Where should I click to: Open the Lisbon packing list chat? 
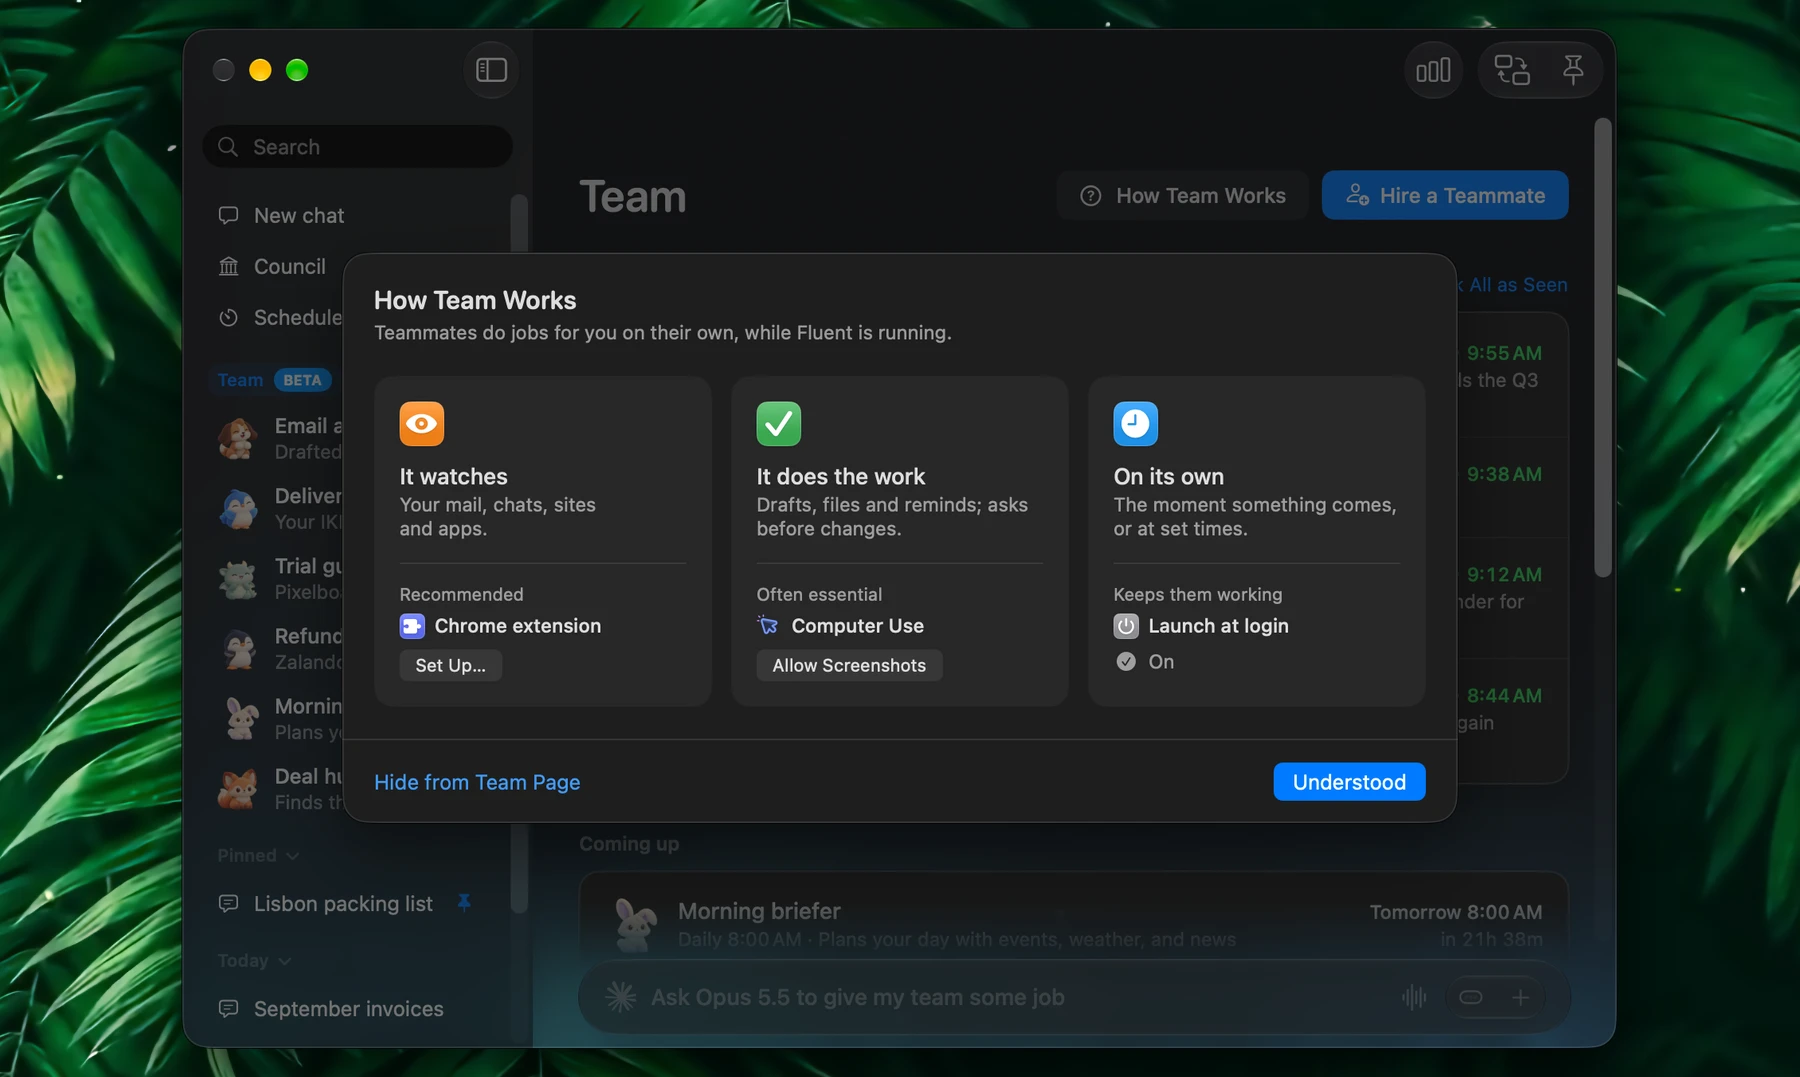[x=343, y=904]
